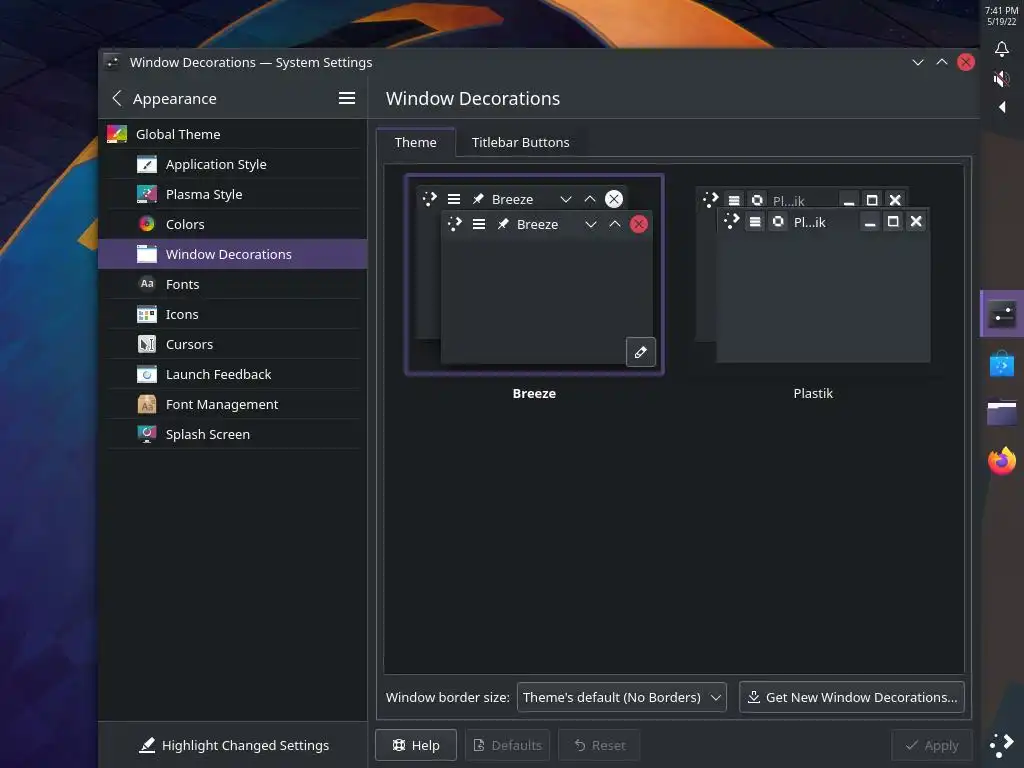Switch to the Theme tab

click(415, 142)
